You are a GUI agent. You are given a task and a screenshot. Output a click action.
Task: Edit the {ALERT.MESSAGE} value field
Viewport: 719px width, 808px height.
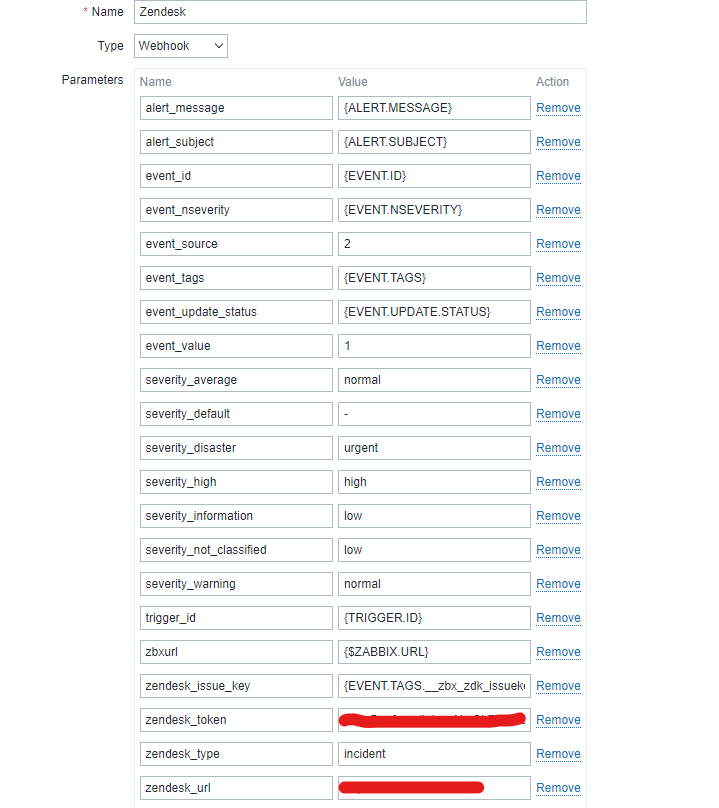434,108
